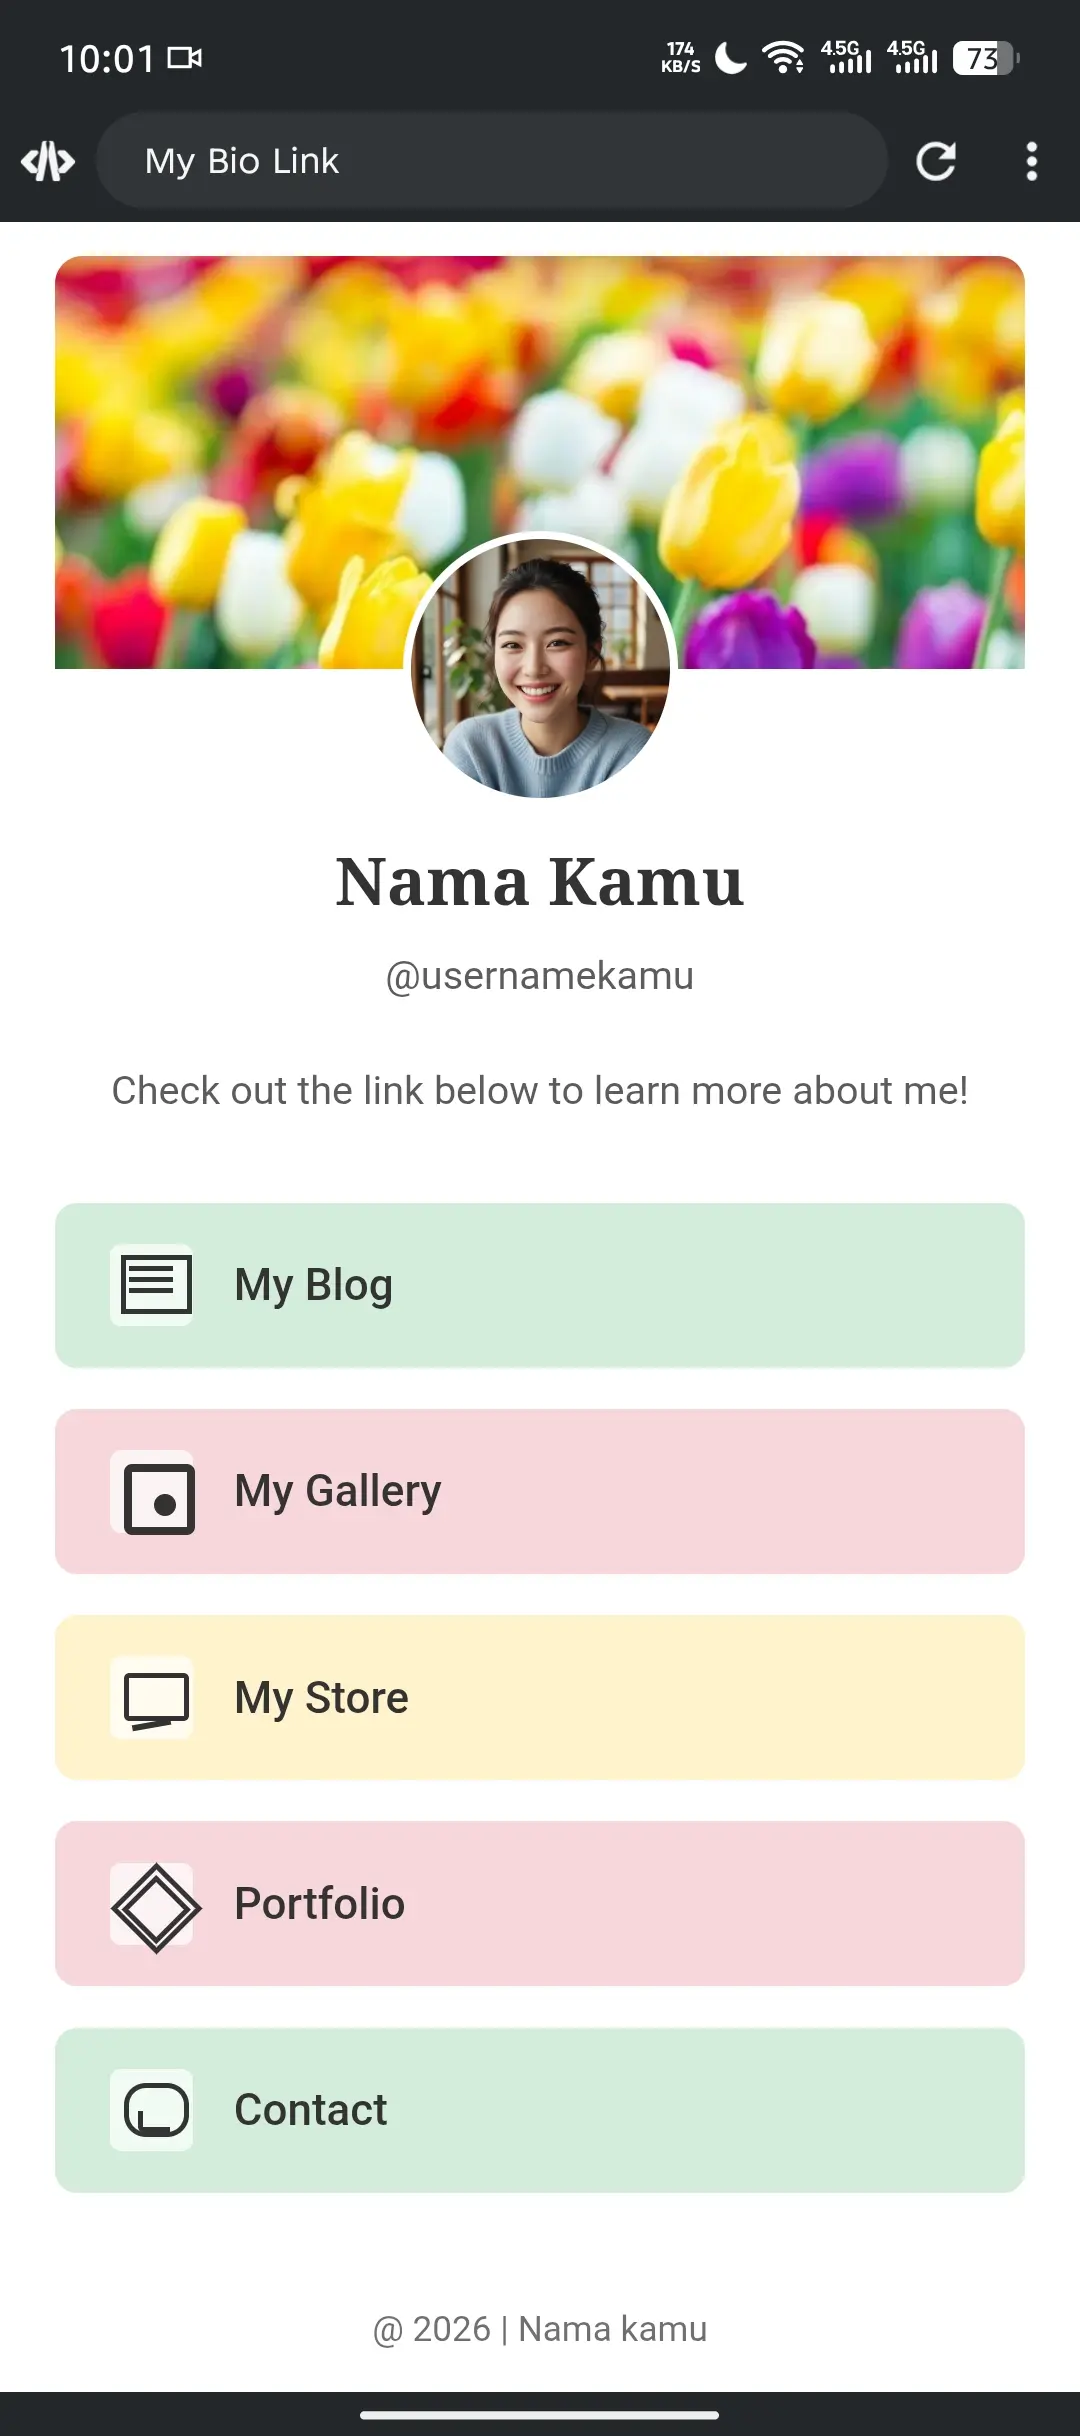Tap the My Bio Link address bar
The image size is (1080, 2436).
(490, 161)
